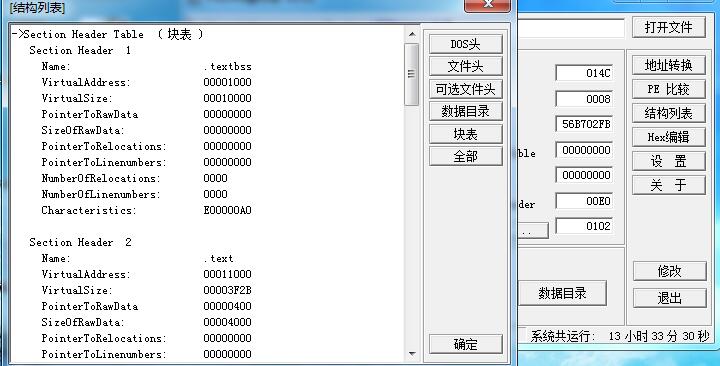Click the PointerToRawData value 00000400
Viewport: 720px width, 366px height.
227,306
